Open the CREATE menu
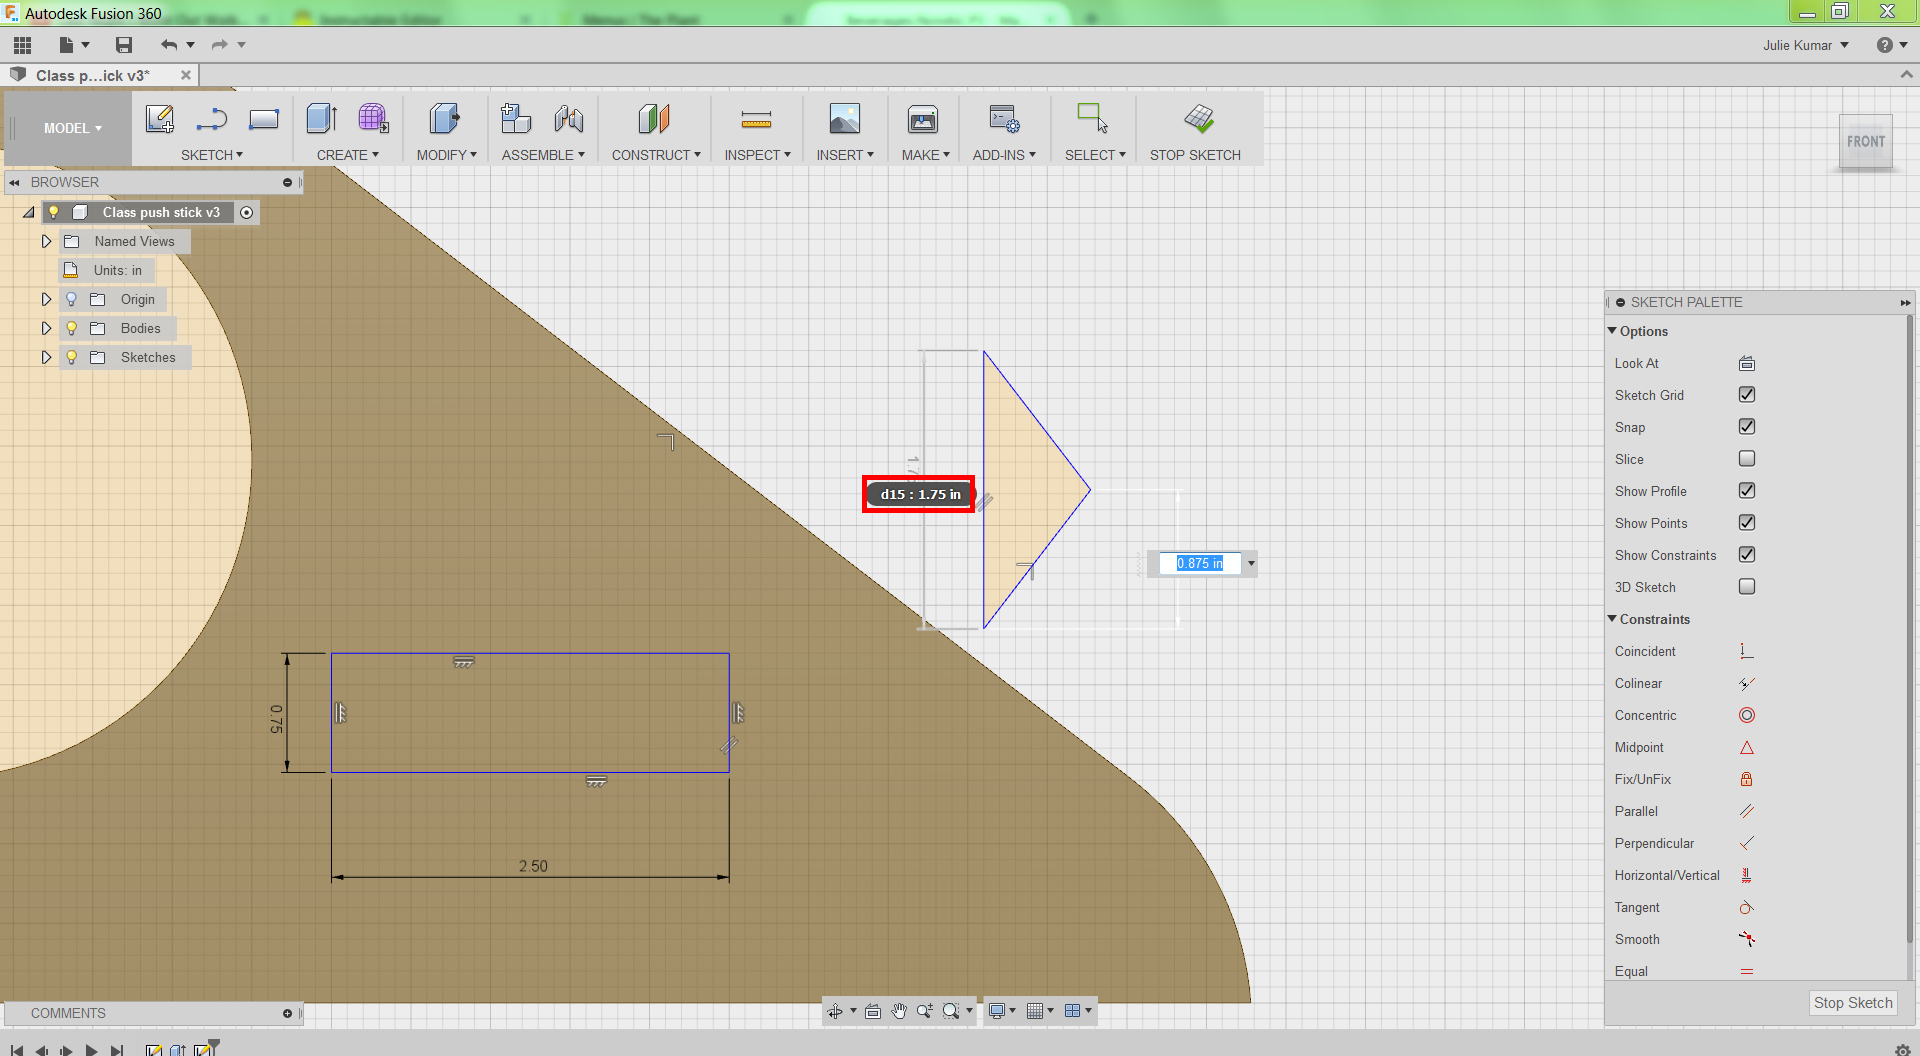 tap(348, 155)
